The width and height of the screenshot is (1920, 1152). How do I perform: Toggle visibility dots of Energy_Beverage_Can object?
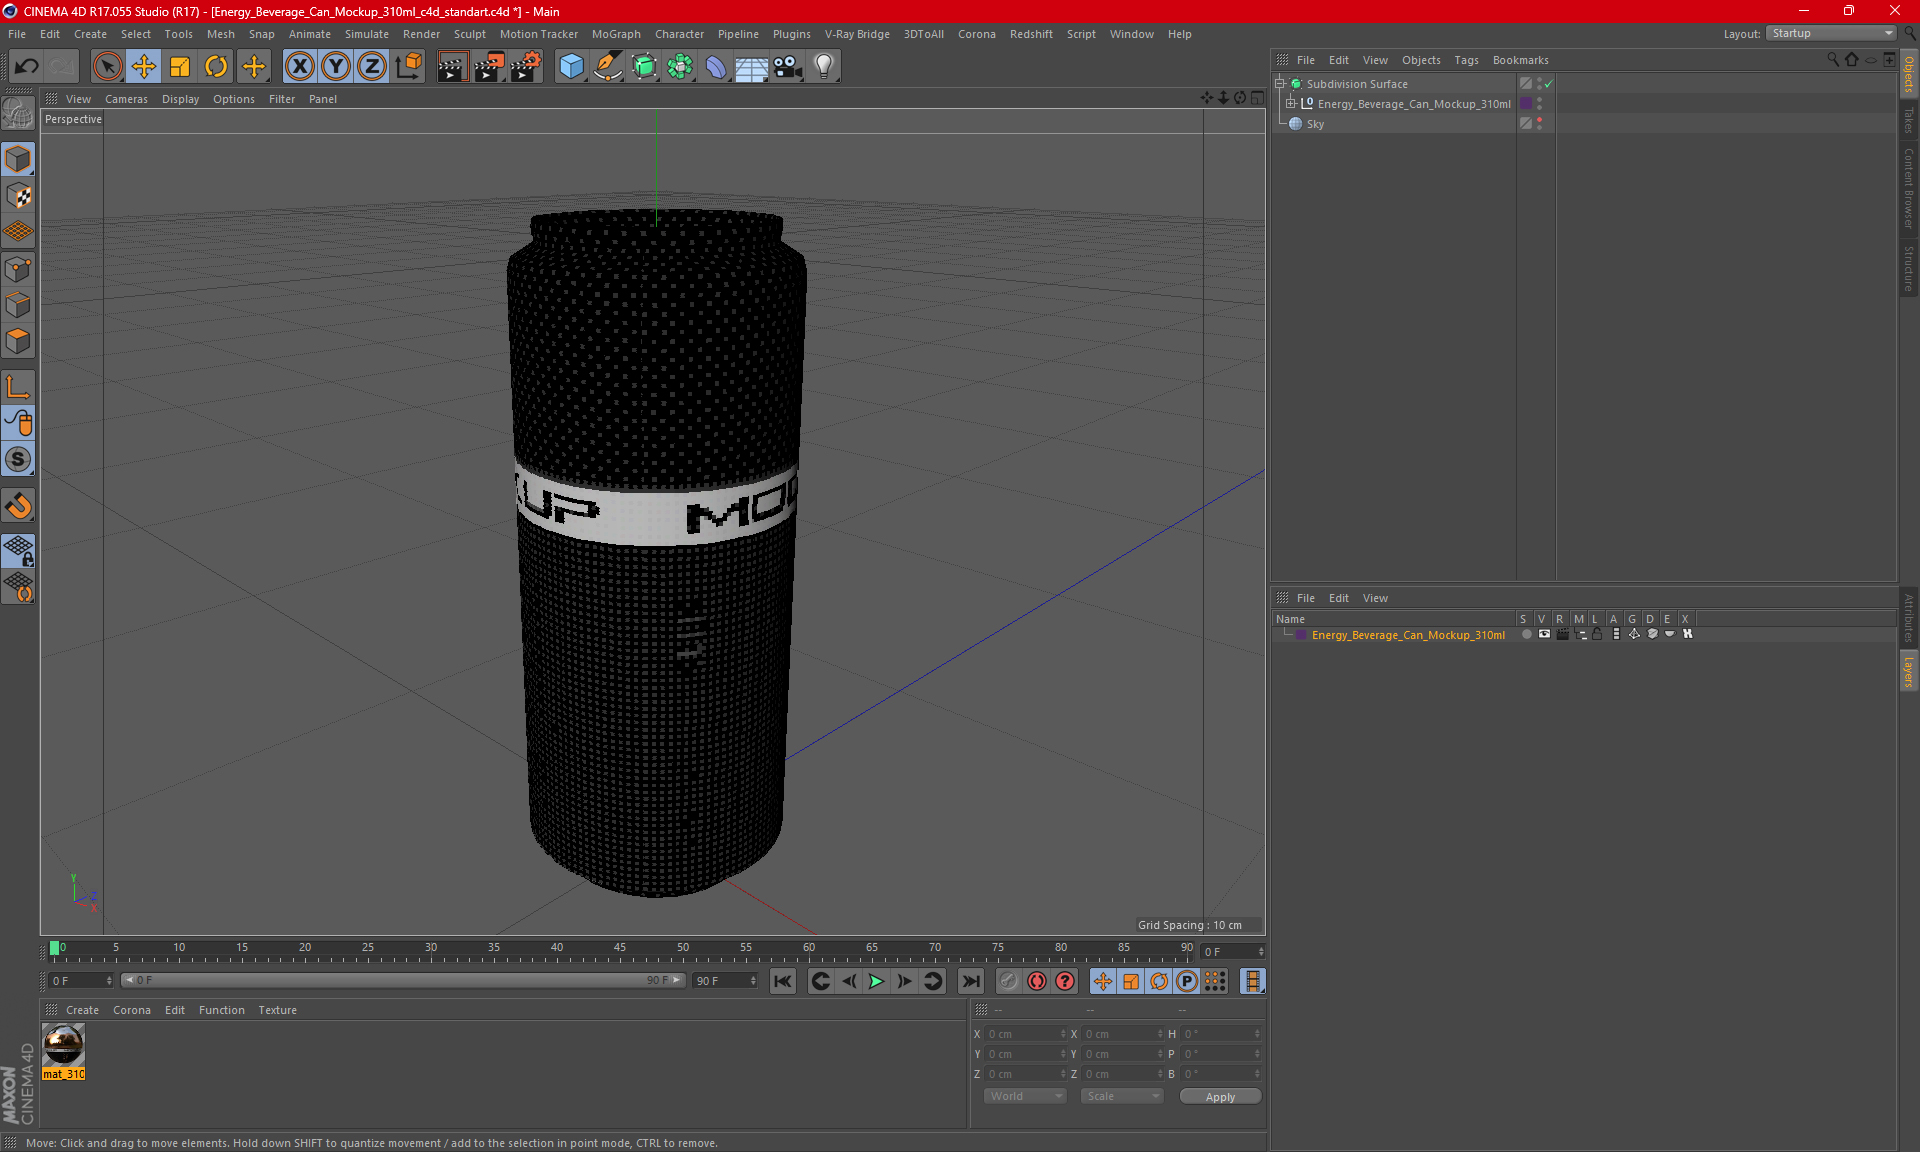point(1540,104)
